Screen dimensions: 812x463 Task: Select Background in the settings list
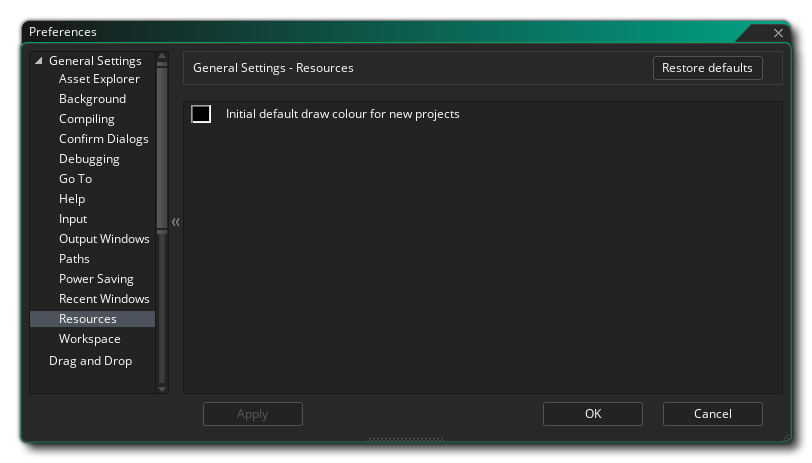click(x=92, y=99)
